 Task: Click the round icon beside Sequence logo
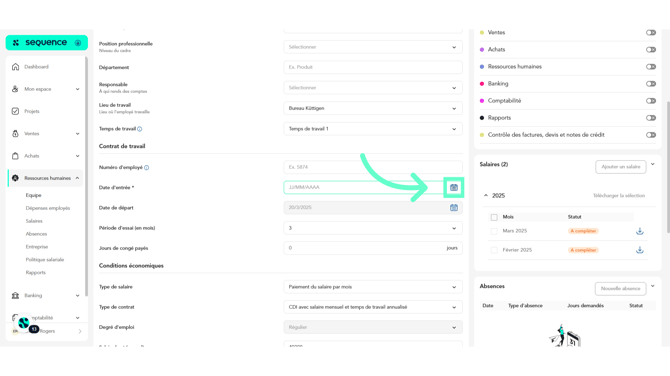click(78, 43)
